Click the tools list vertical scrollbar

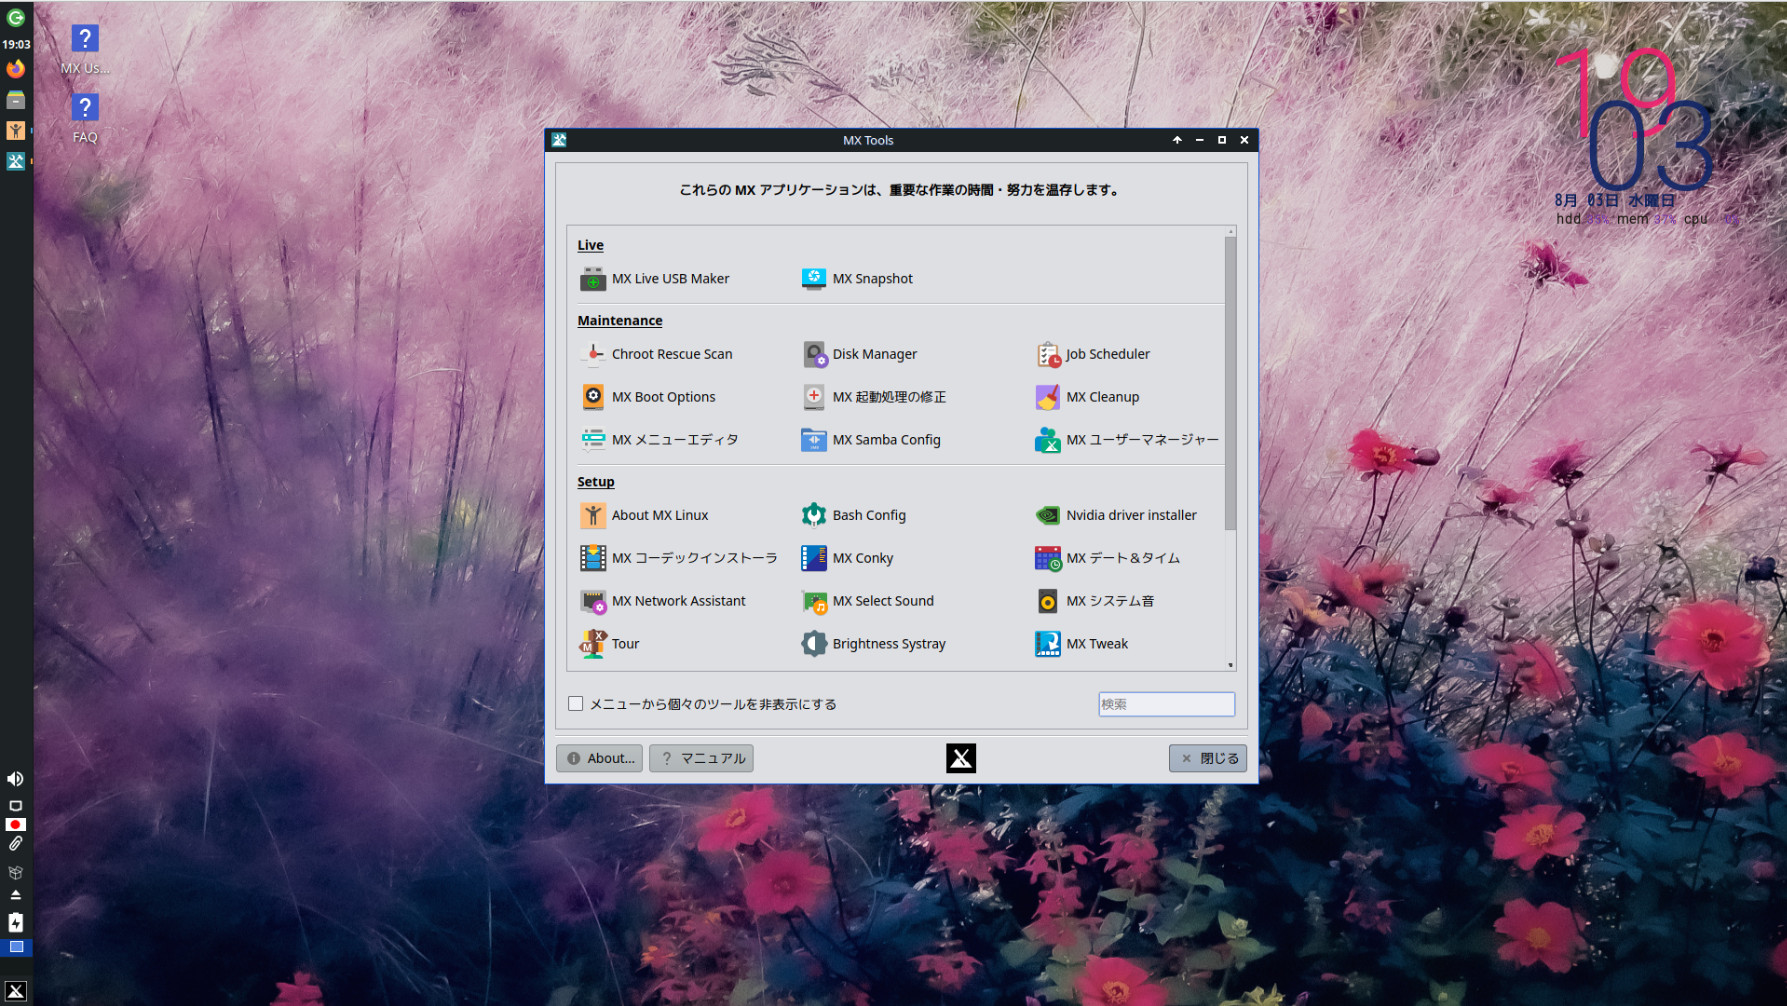pyautogui.click(x=1230, y=383)
